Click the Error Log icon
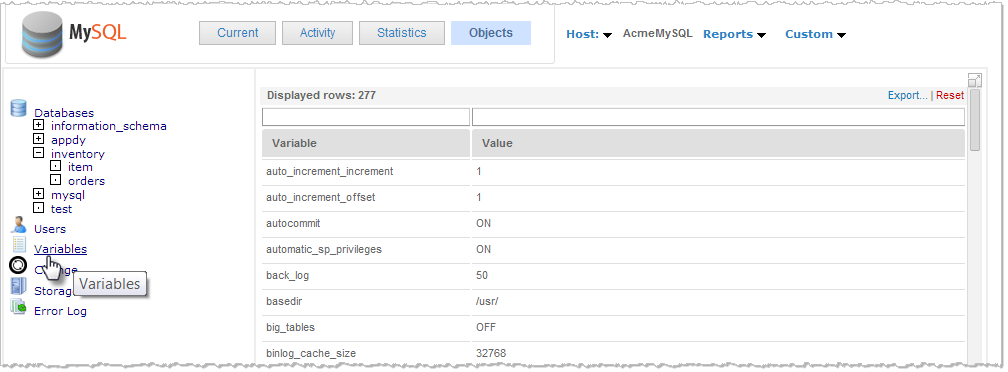Image resolution: width=1008 pixels, height=372 pixels. [x=19, y=307]
